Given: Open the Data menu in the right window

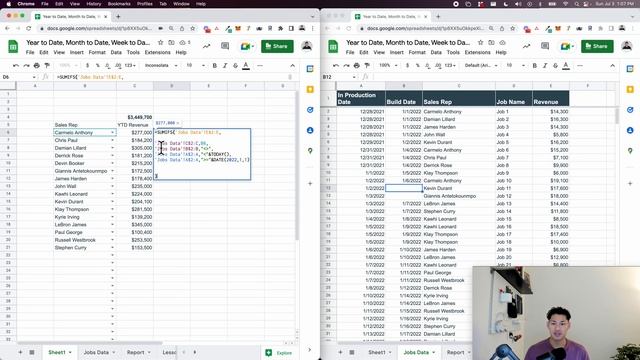Looking at the screenshot, I should point(436,52).
